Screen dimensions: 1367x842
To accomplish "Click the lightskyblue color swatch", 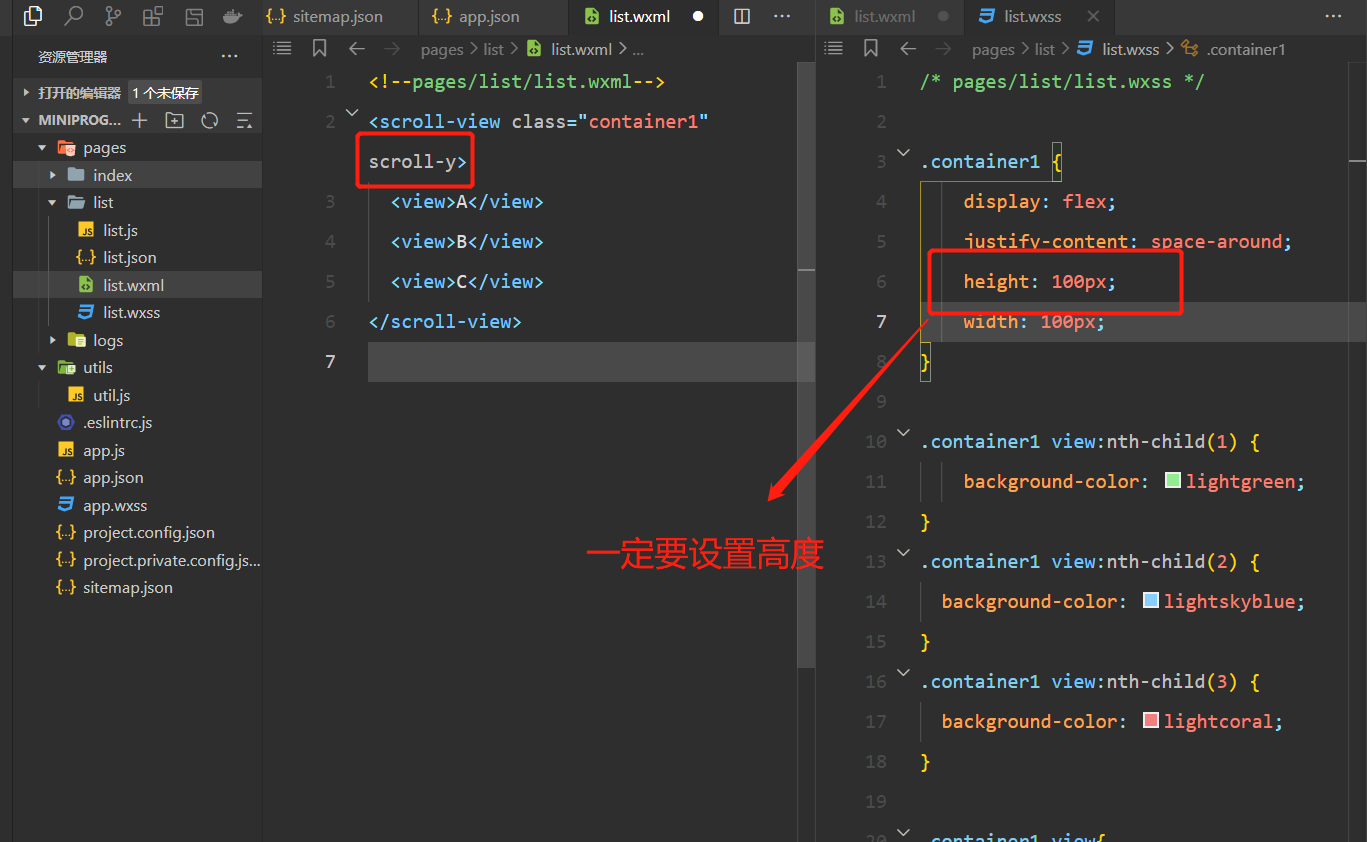I will point(1151,601).
